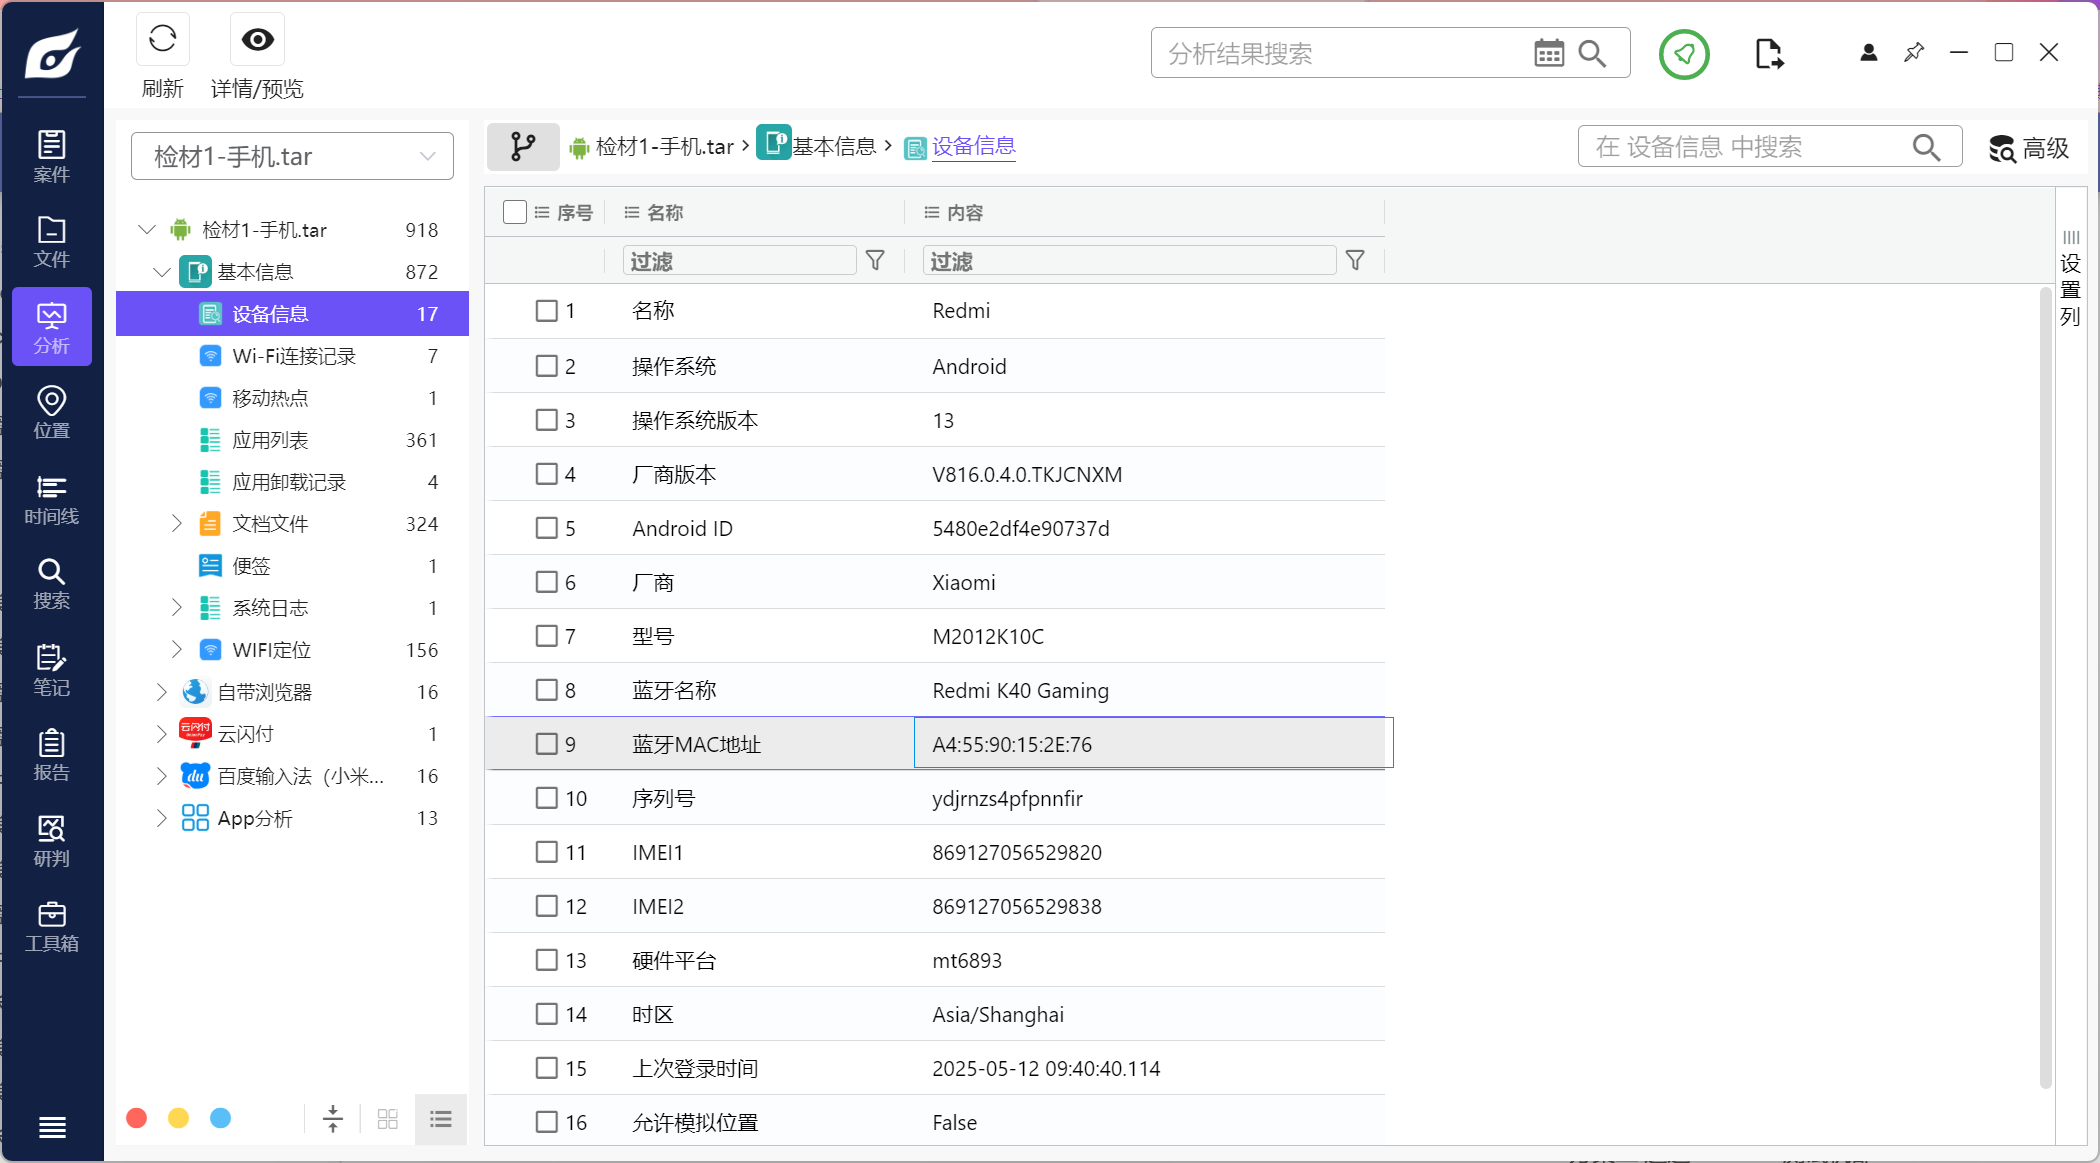Toggle the select-all checkbox in header
The image size is (2100, 1163).
515,212
